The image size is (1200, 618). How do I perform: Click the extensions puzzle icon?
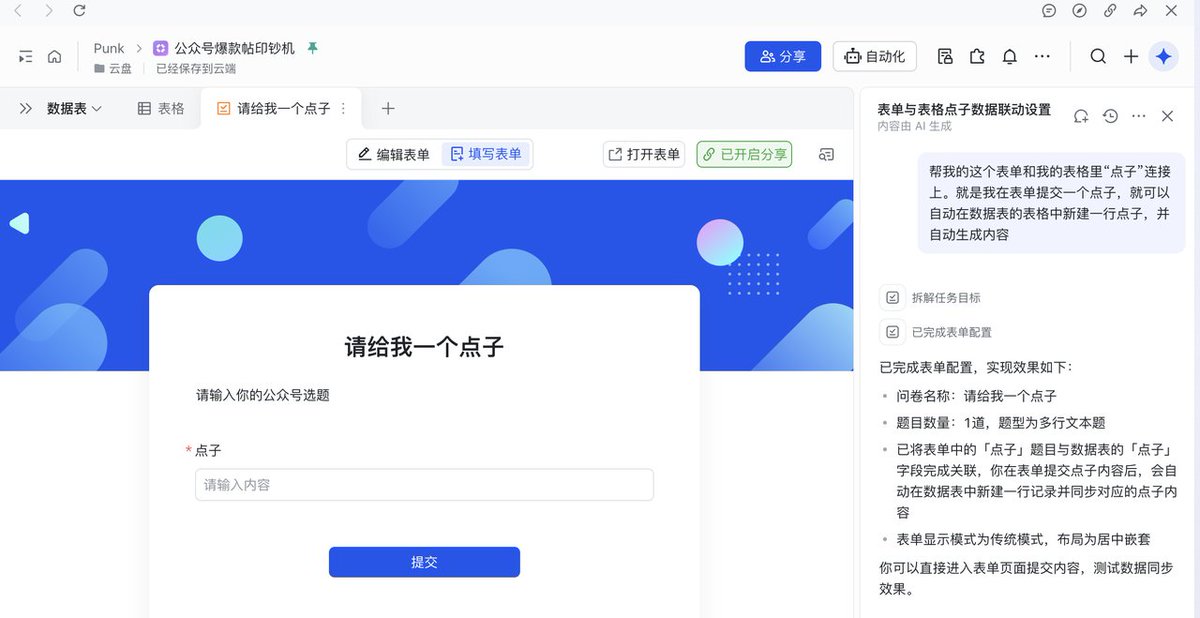[977, 57]
